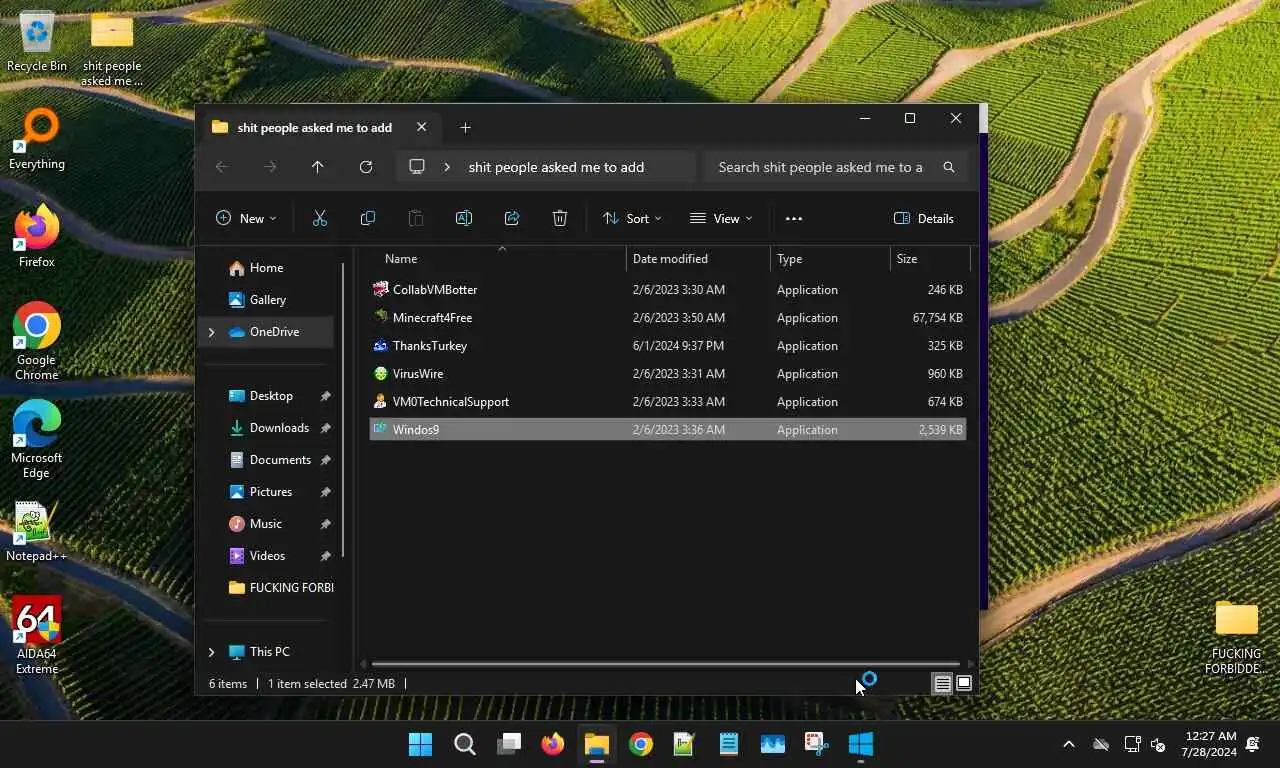The image size is (1280, 768).
Task: Open Music quick access folder
Action: click(x=266, y=524)
